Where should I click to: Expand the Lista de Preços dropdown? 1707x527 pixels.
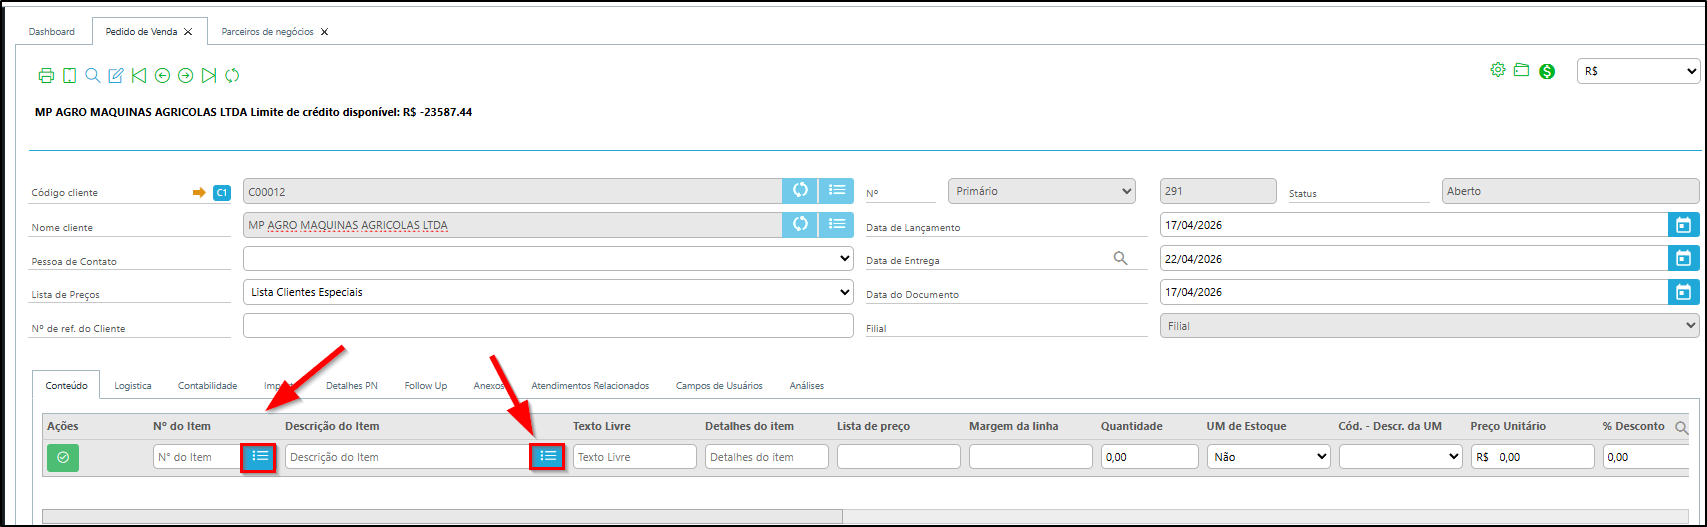point(547,292)
